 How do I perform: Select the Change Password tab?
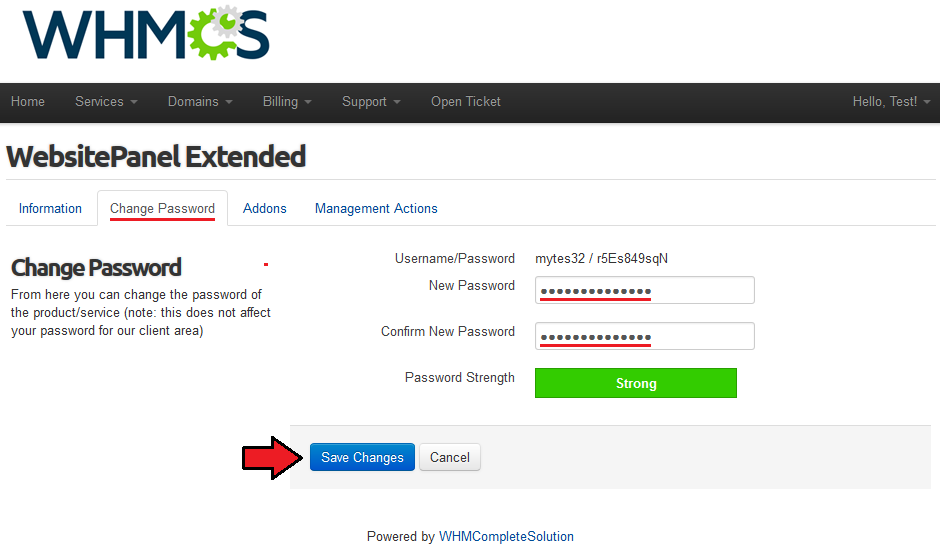click(162, 209)
